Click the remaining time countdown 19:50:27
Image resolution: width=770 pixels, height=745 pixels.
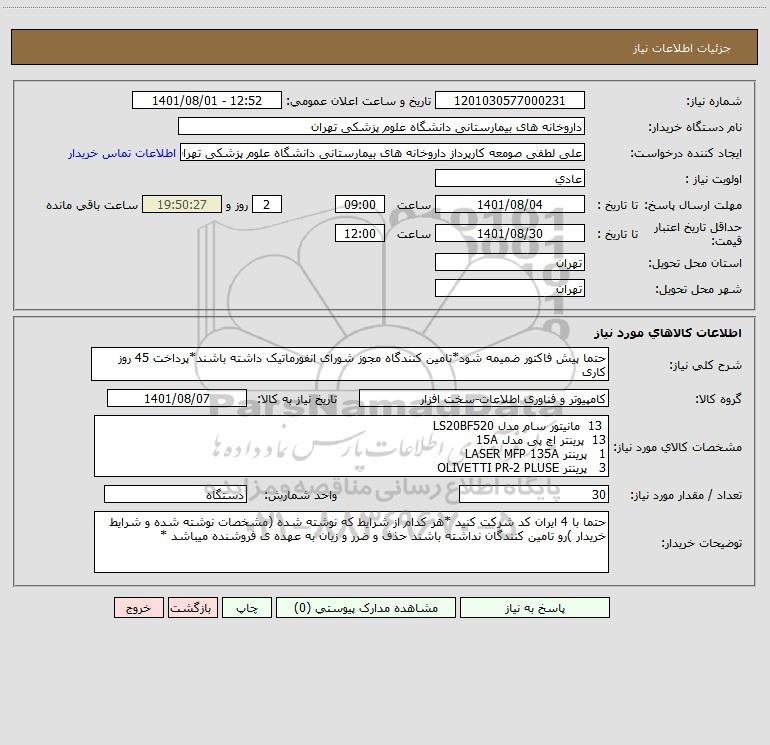[x=182, y=204]
